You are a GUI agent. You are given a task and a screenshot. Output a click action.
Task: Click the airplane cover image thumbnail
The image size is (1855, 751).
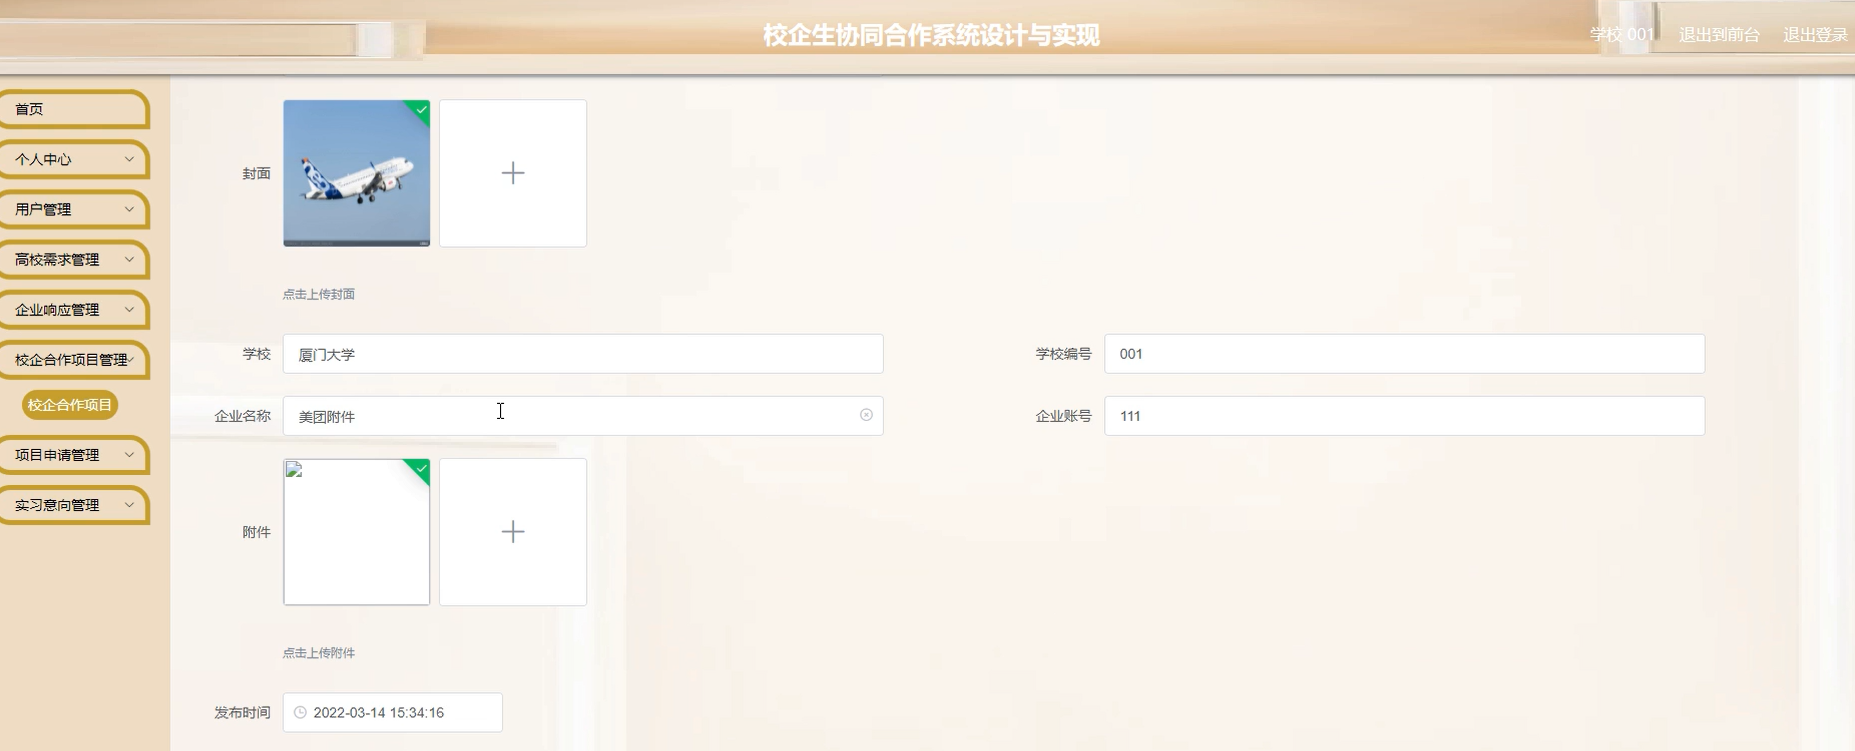(357, 173)
